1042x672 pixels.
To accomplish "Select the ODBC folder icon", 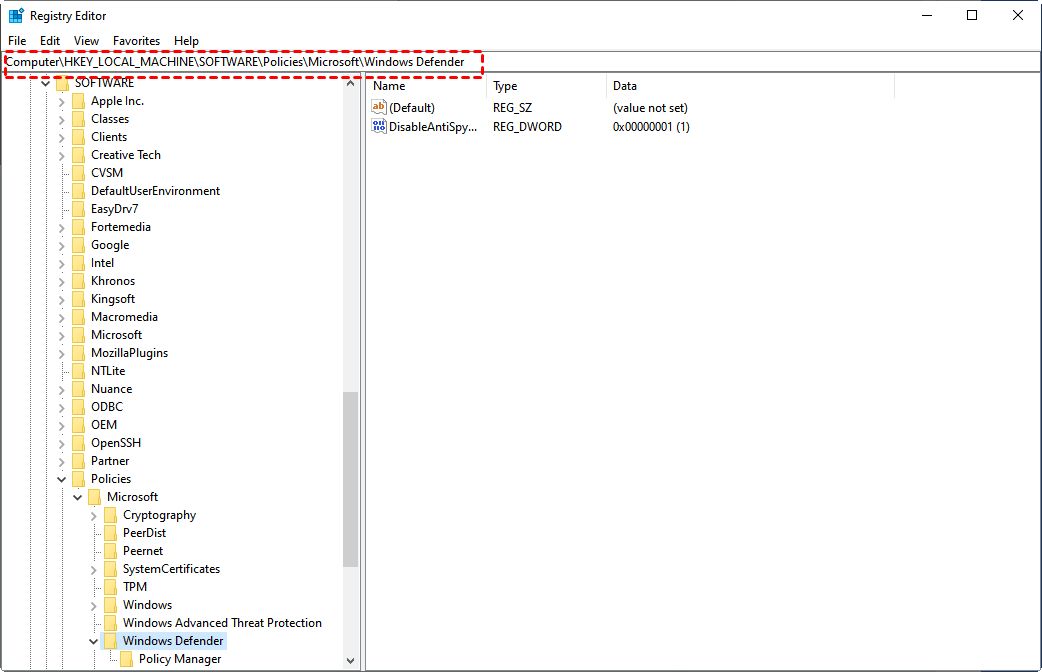I will (x=78, y=406).
